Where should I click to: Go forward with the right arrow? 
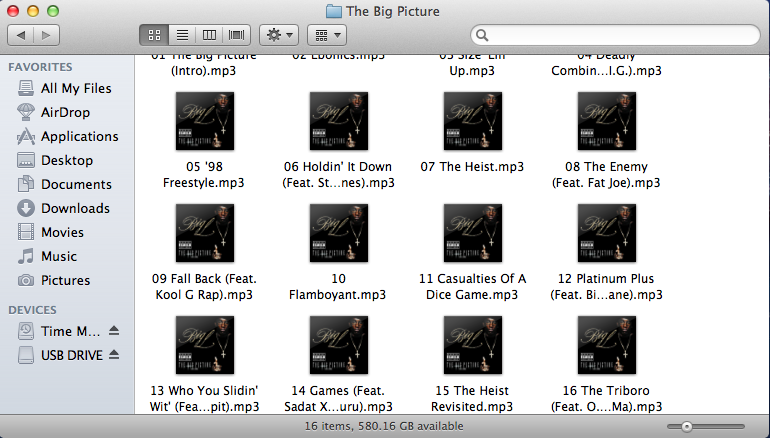(x=46, y=35)
